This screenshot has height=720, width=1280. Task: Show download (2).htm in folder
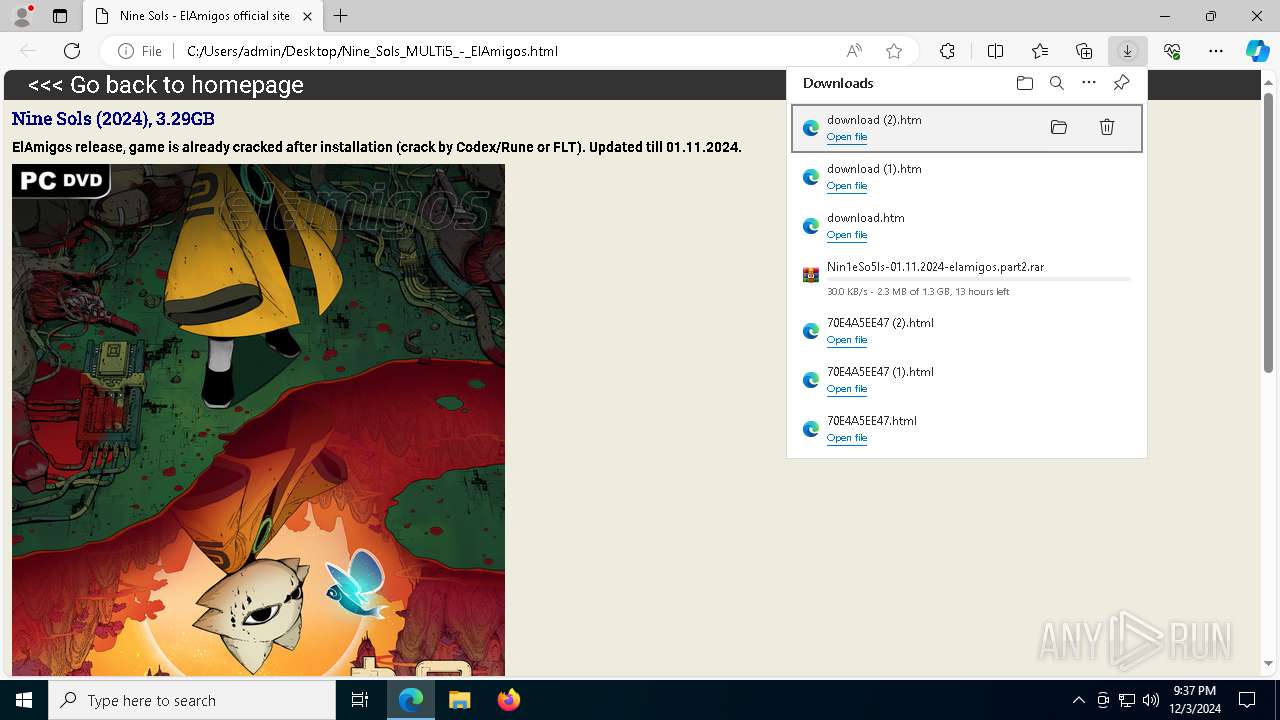1059,127
